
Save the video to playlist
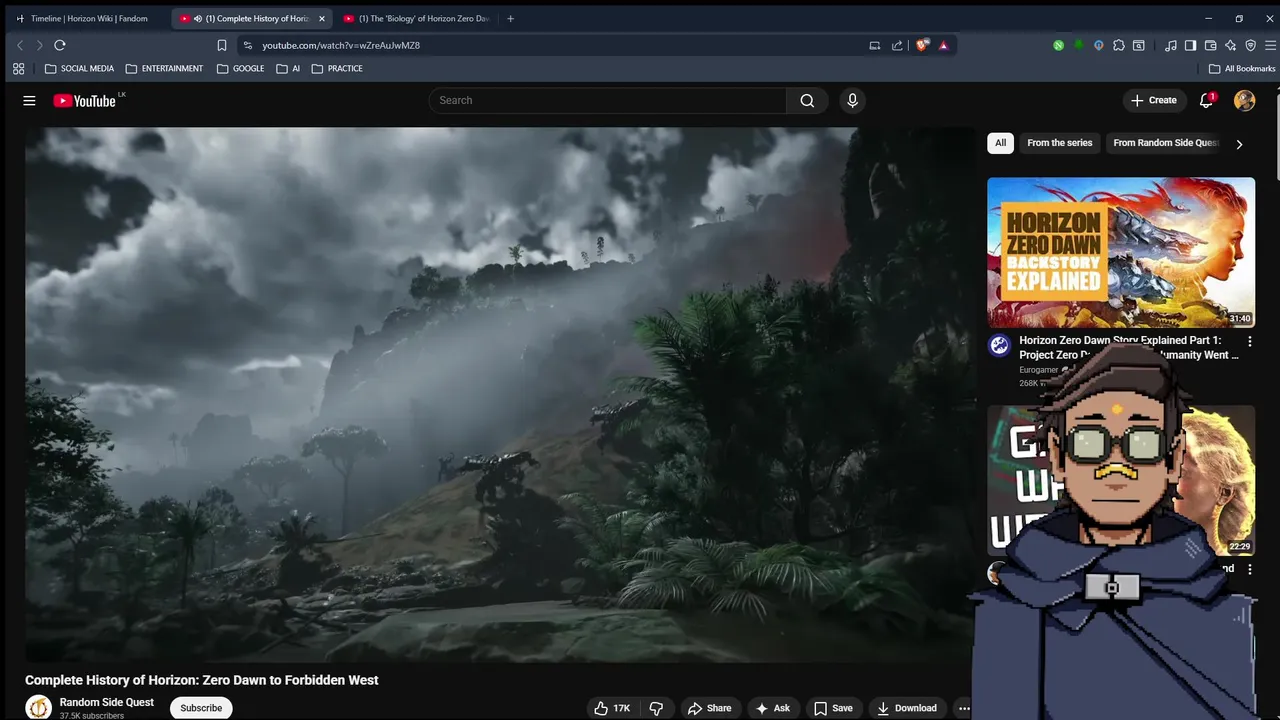tap(833, 708)
